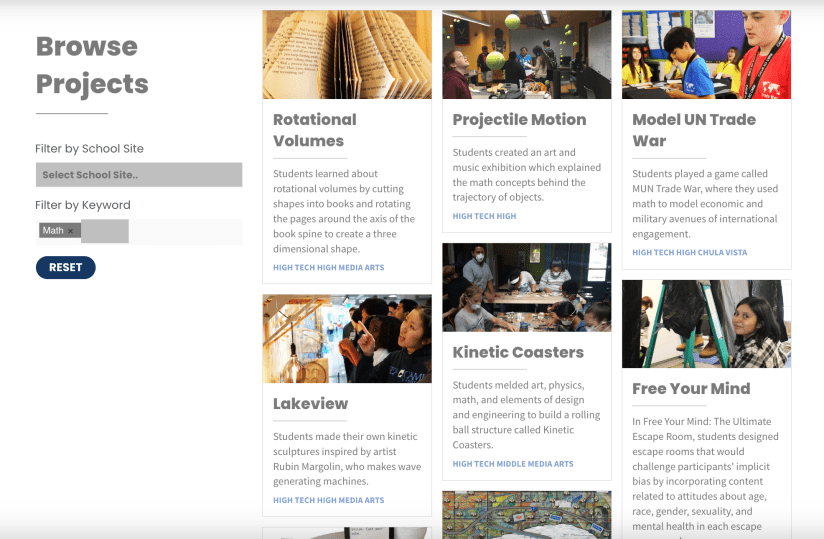The height and width of the screenshot is (539, 824).
Task: Open the Free Your Mind photo
Action: click(x=706, y=324)
